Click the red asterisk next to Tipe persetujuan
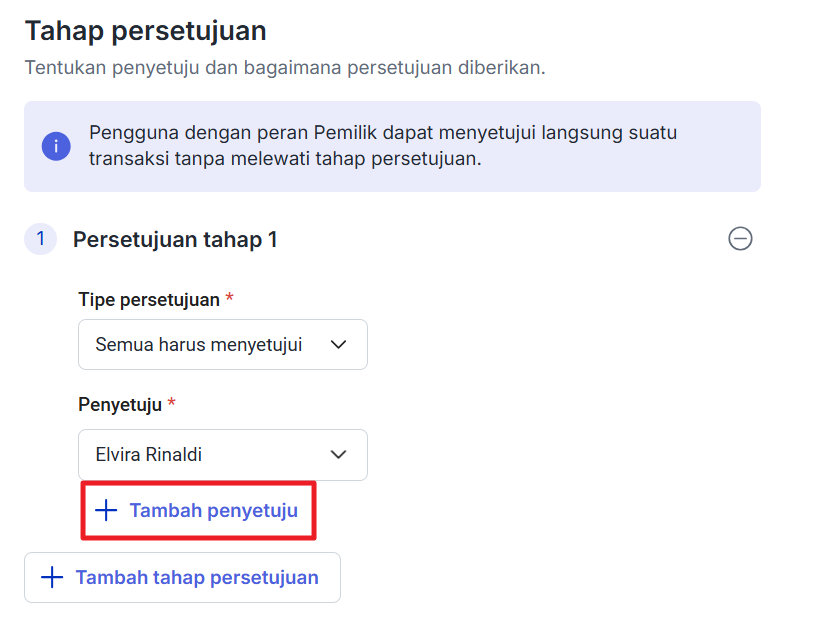Viewport: 824px width, 632px height. coord(230,300)
